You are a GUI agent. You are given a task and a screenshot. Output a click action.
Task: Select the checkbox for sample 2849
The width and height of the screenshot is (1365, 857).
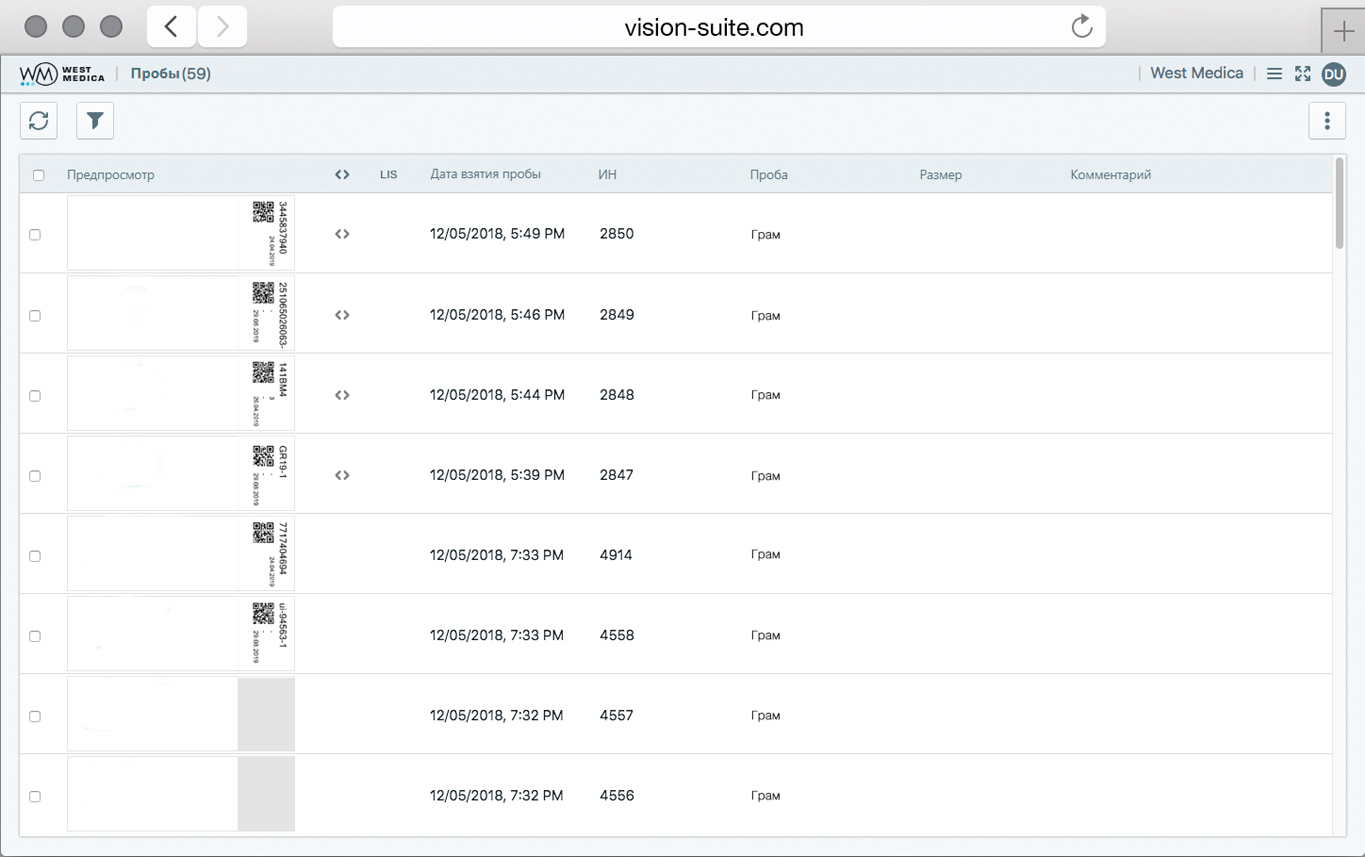35,315
